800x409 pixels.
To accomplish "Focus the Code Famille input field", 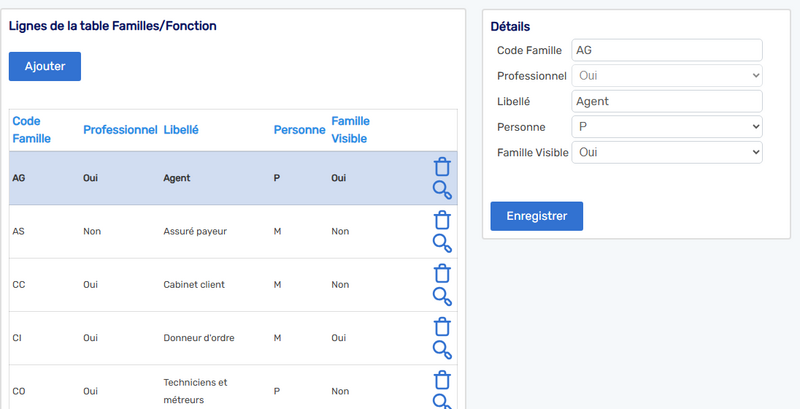I will pos(667,50).
